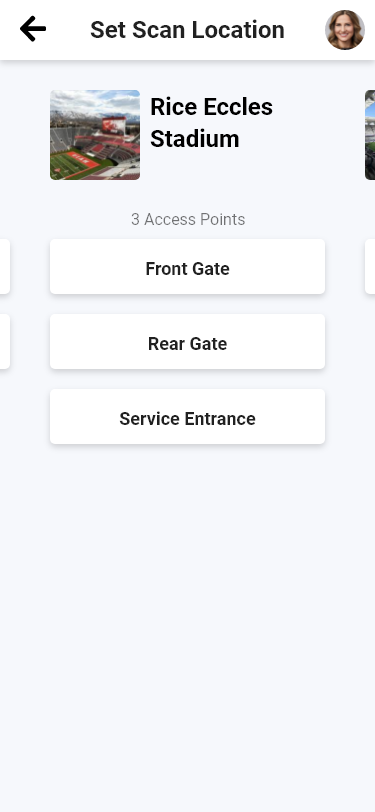The height and width of the screenshot is (812, 375).
Task: Click the next venue's first access point button
Action: tap(370, 267)
